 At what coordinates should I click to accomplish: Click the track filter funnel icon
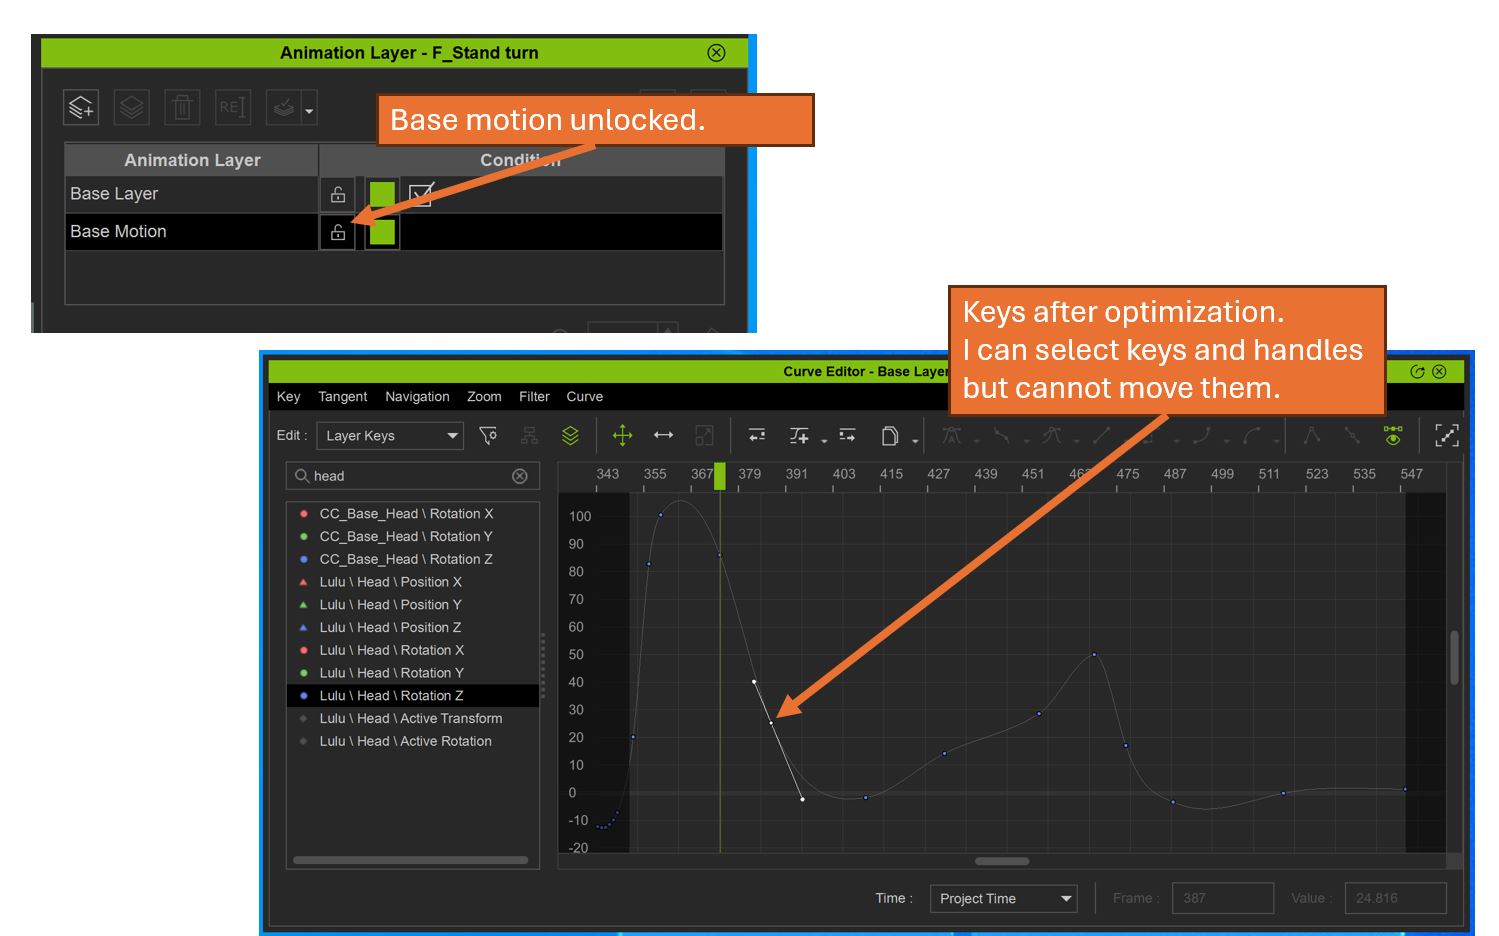tap(488, 435)
